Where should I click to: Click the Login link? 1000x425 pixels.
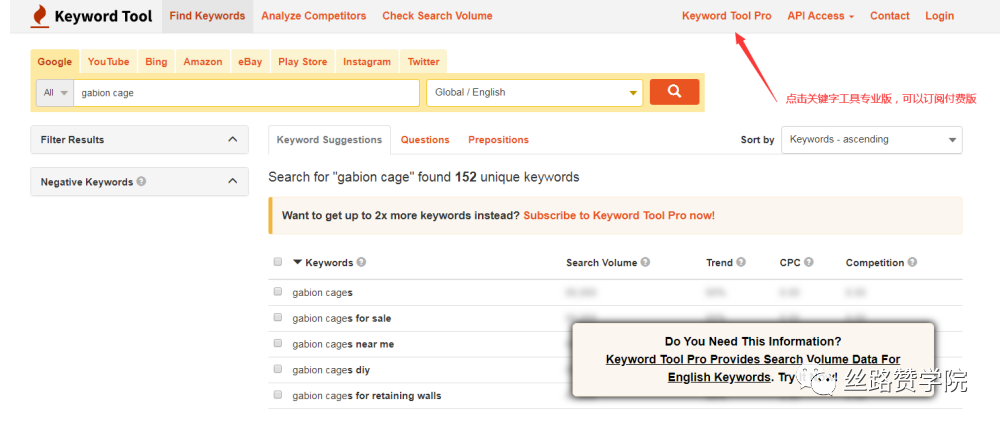[939, 16]
